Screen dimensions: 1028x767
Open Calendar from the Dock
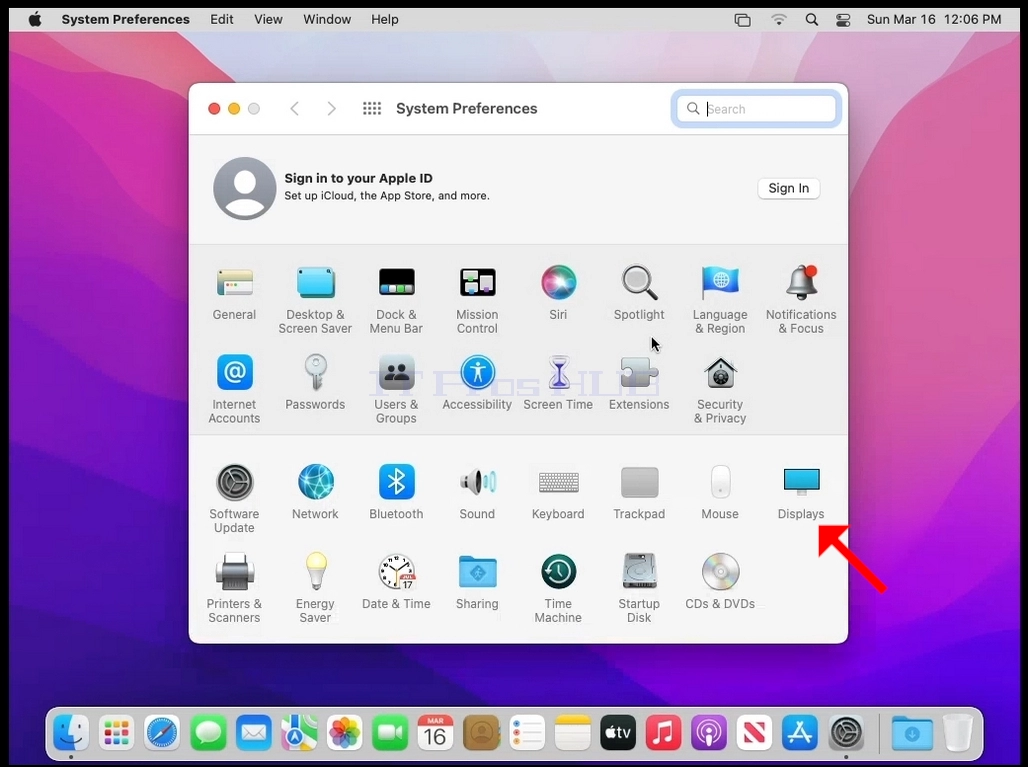pyautogui.click(x=436, y=732)
